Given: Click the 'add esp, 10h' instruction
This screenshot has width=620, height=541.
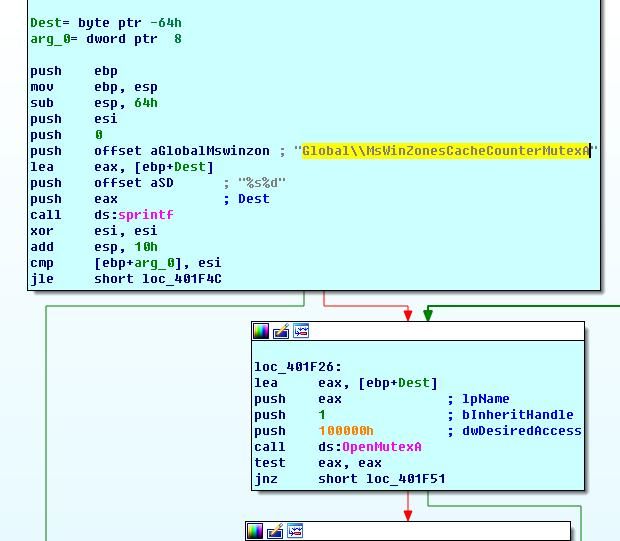Looking at the screenshot, I should click(94, 247).
